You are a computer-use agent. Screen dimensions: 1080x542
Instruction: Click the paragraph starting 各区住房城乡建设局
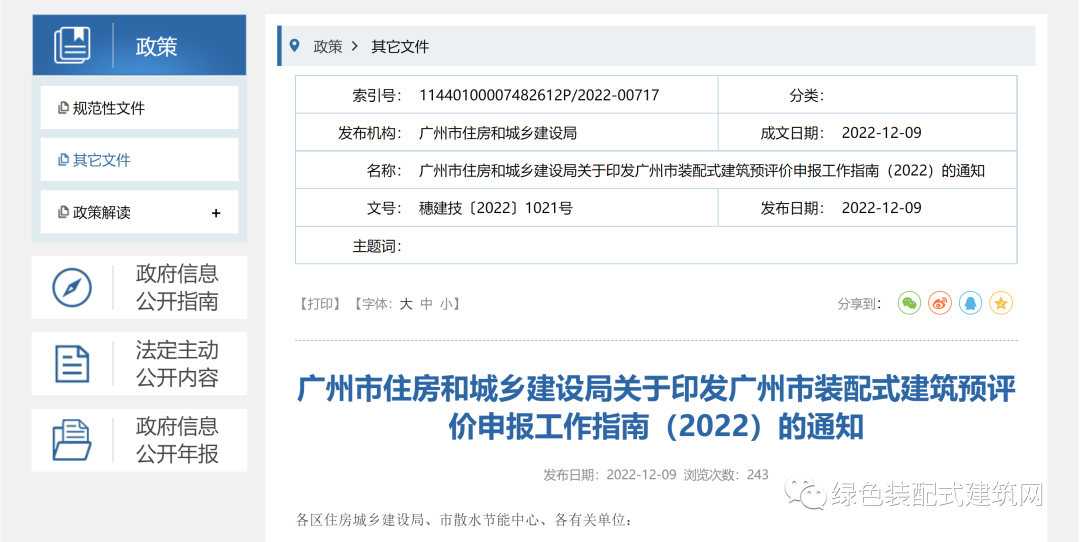click(x=463, y=520)
